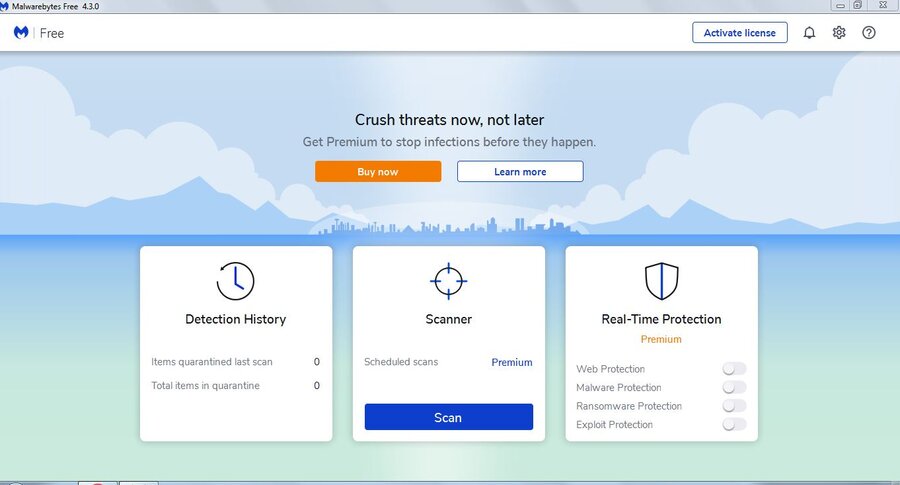The height and width of the screenshot is (485, 900).
Task: Click 'Scheduled scans' label
Action: click(401, 362)
